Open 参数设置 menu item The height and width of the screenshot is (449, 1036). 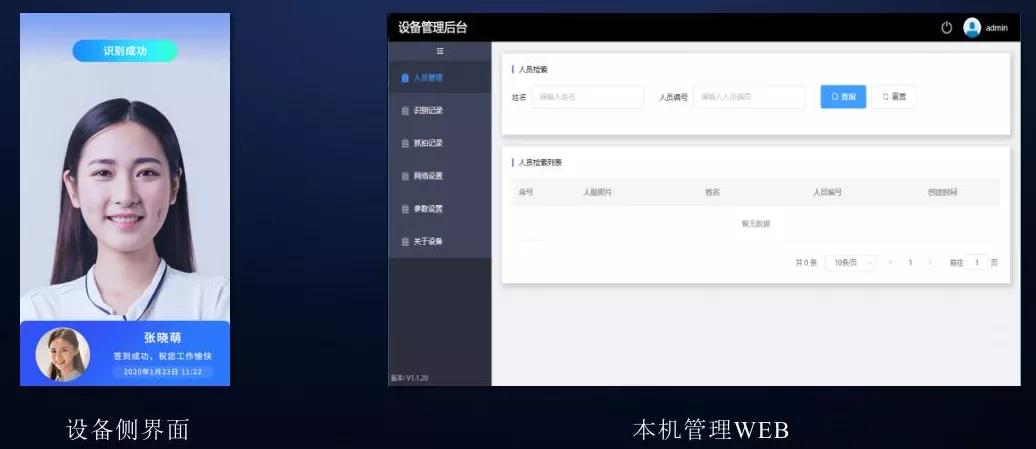click(x=439, y=209)
